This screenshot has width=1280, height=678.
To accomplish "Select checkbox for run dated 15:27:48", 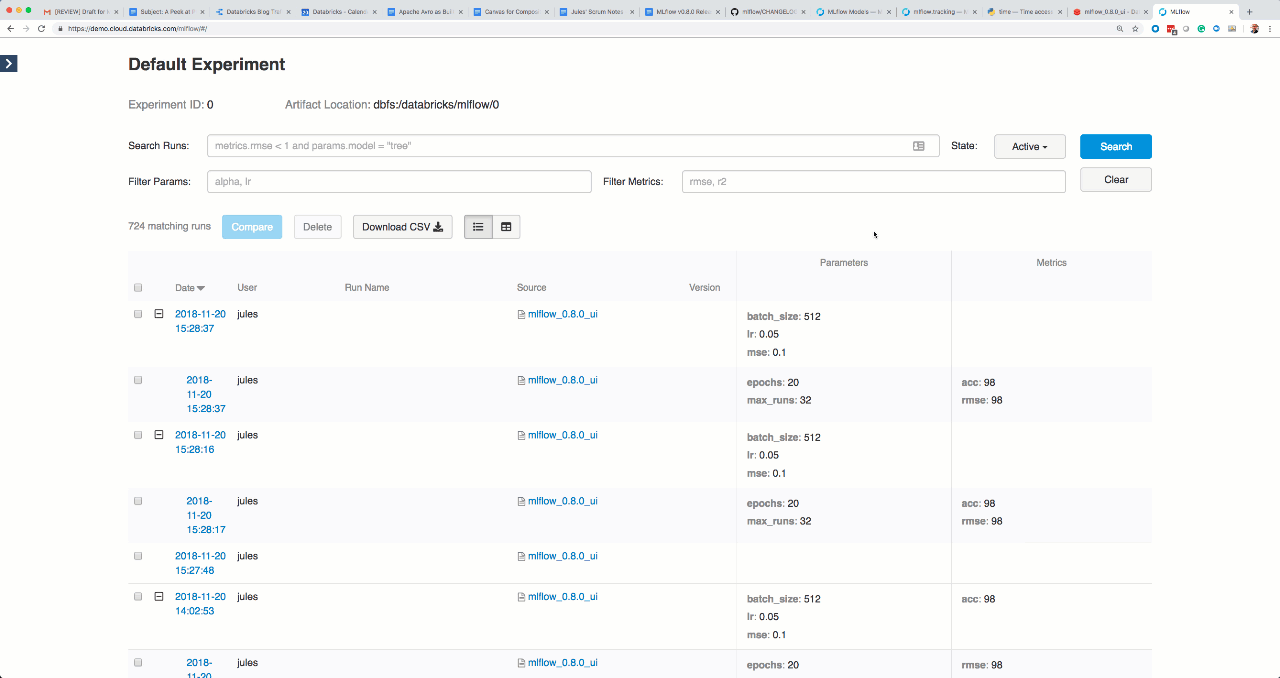I will pos(138,556).
